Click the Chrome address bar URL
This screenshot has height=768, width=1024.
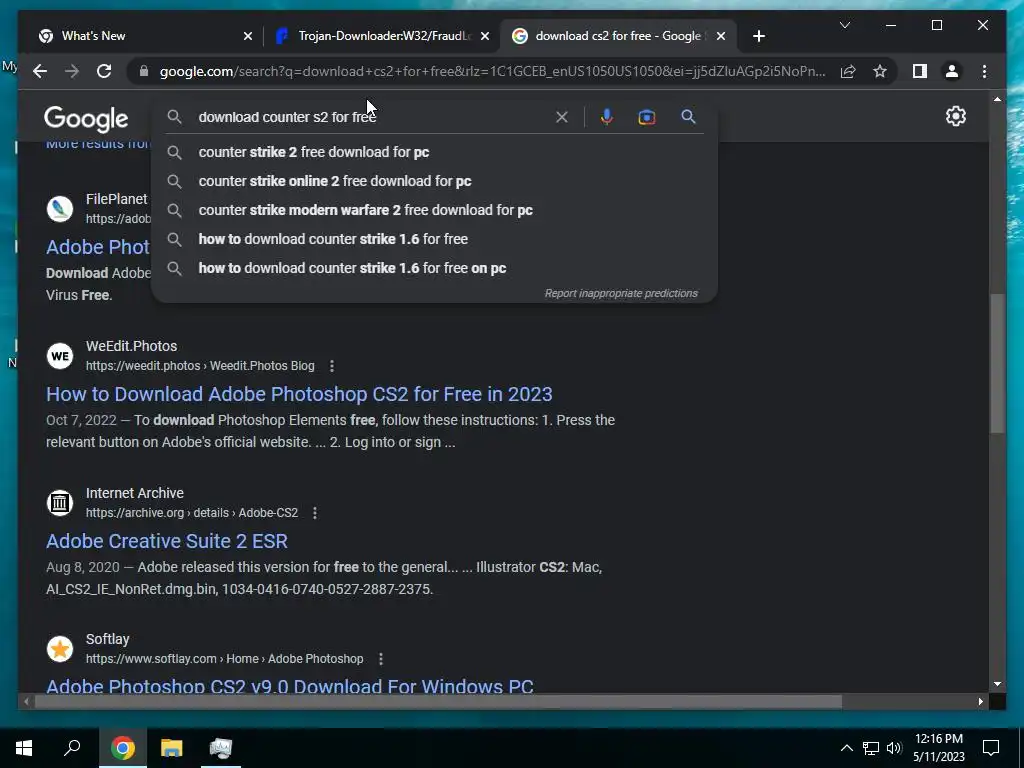click(492, 71)
